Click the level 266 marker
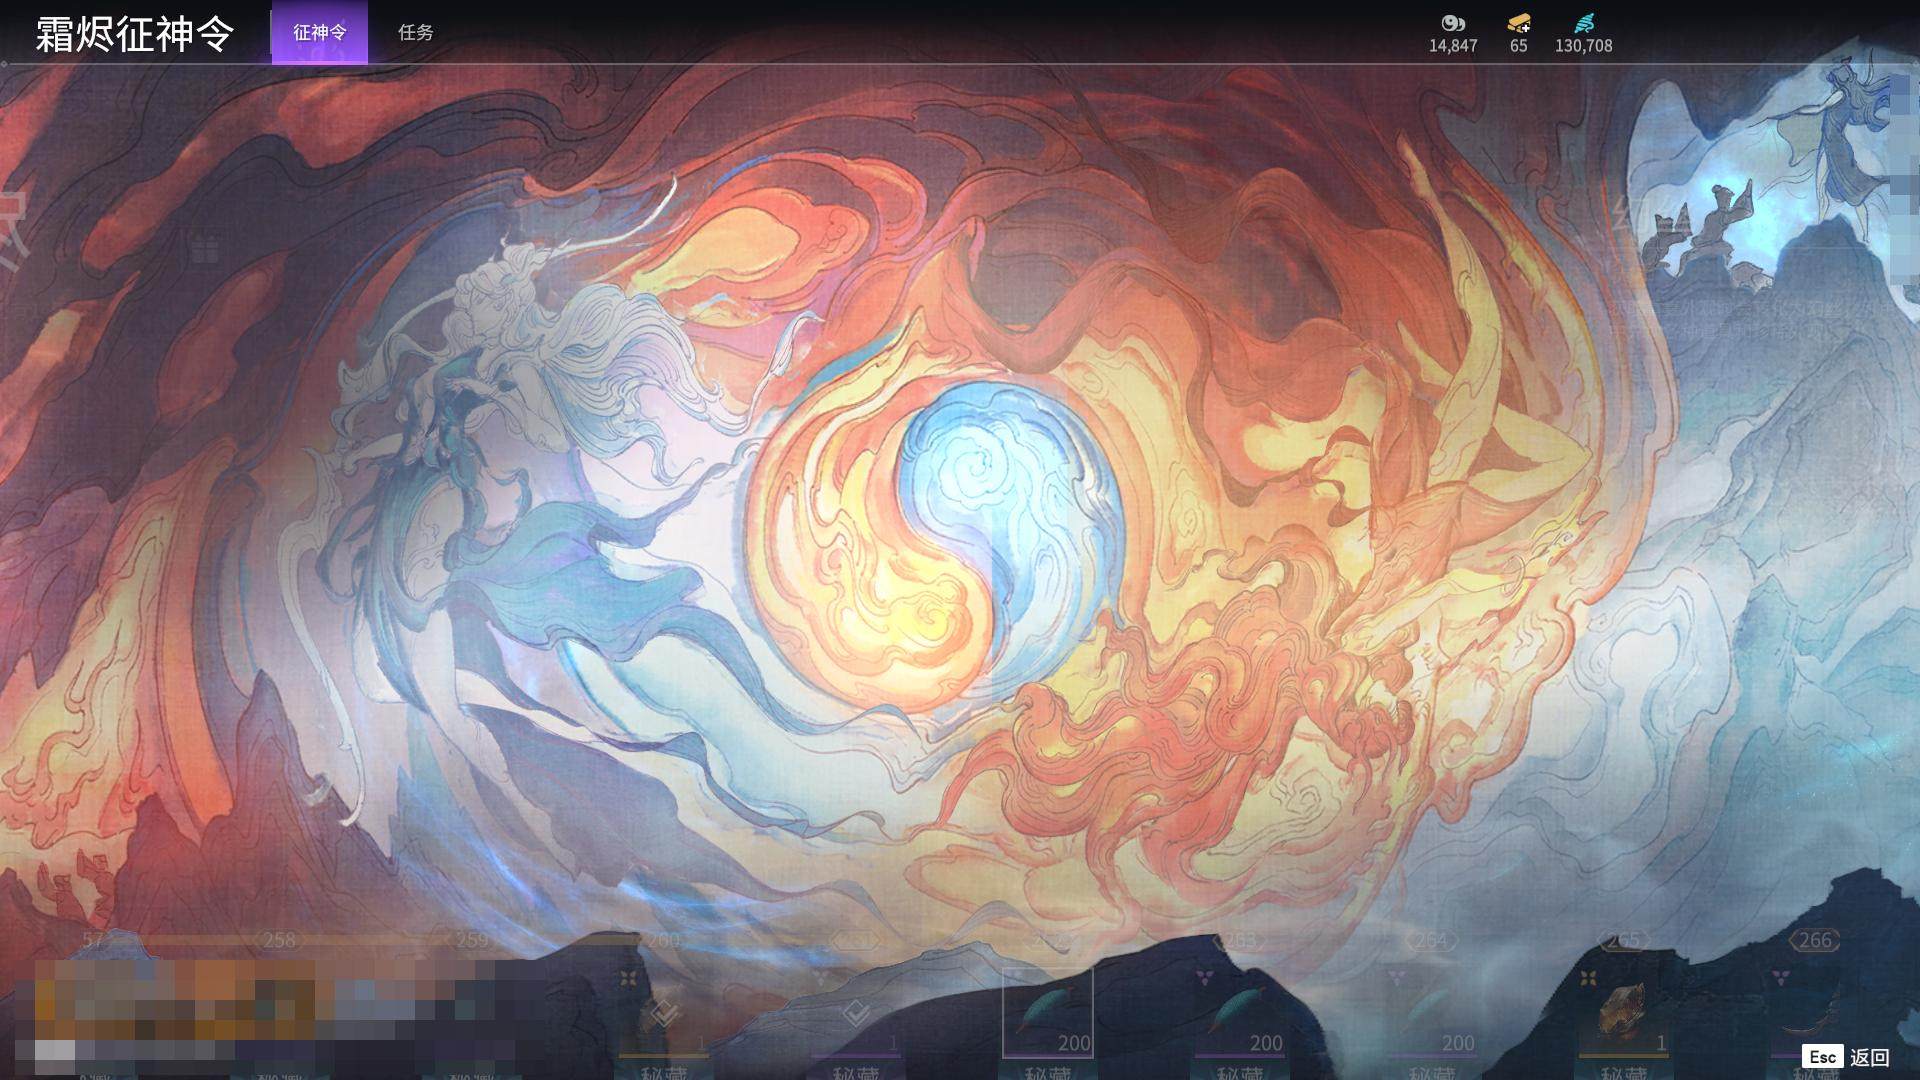Image resolution: width=1920 pixels, height=1080 pixels. pos(1814,940)
